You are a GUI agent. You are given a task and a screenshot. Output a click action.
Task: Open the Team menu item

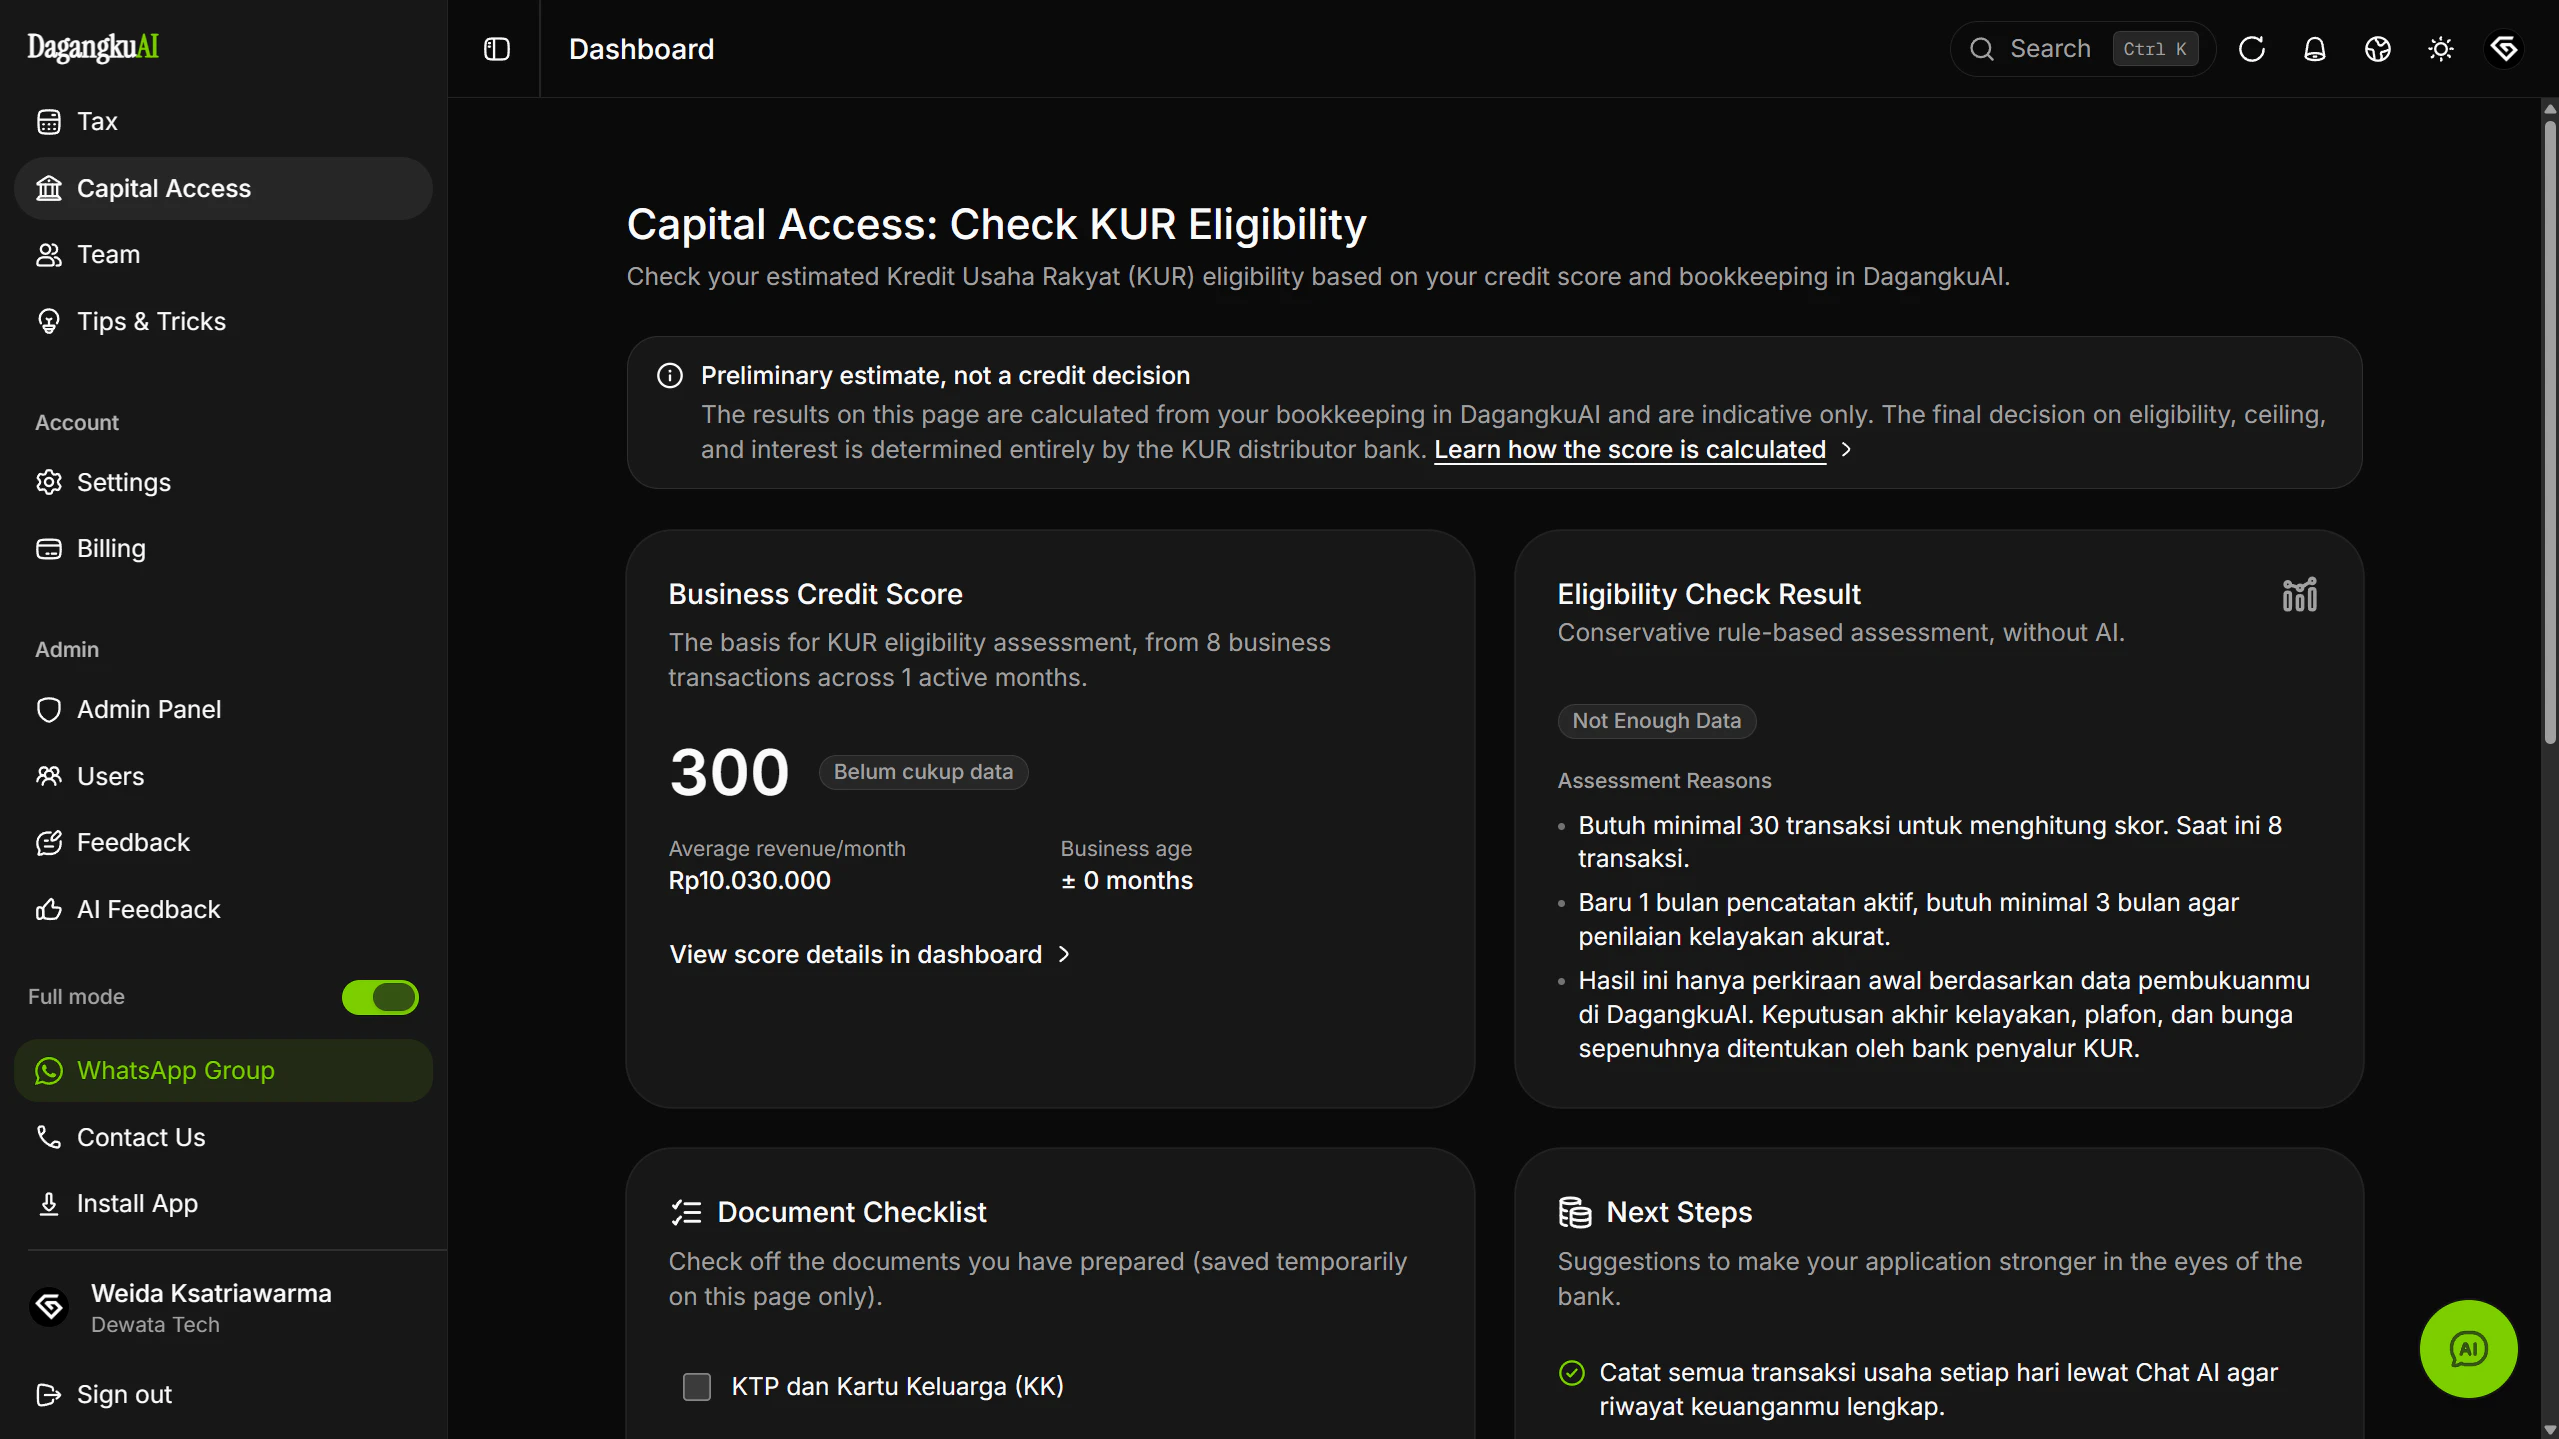(x=223, y=255)
